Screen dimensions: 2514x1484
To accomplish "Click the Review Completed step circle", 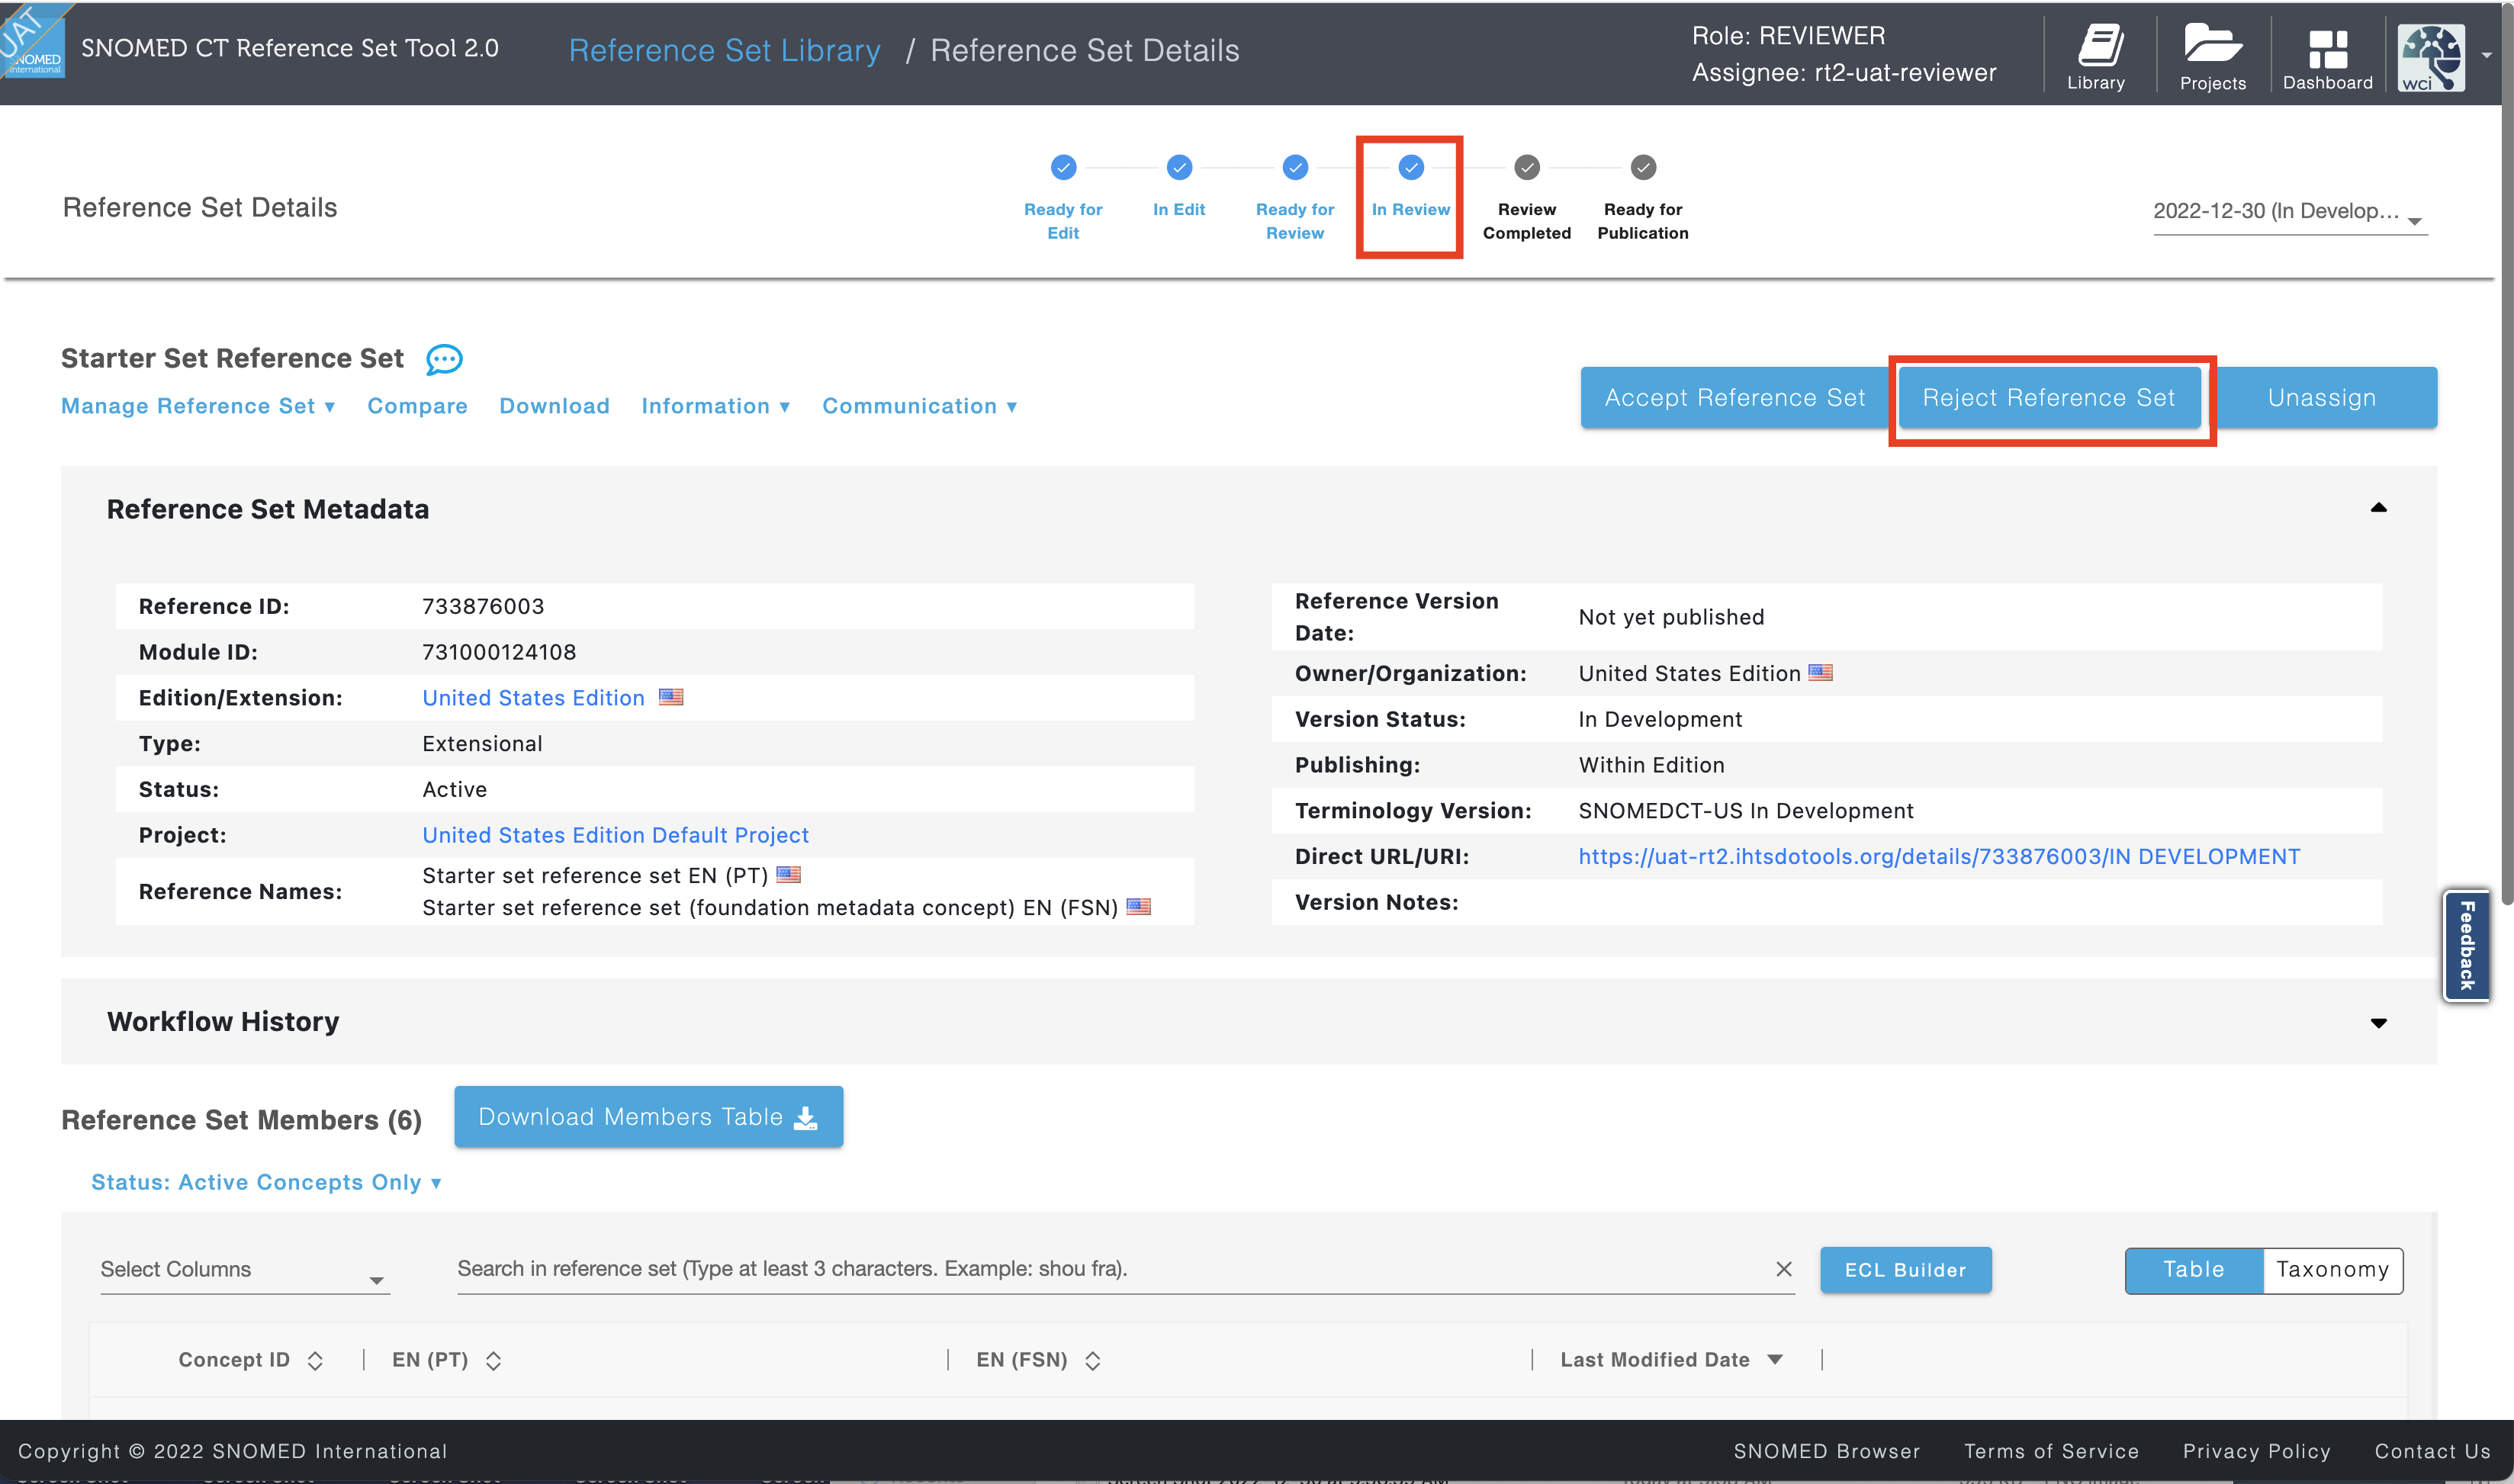I will pos(1527,167).
